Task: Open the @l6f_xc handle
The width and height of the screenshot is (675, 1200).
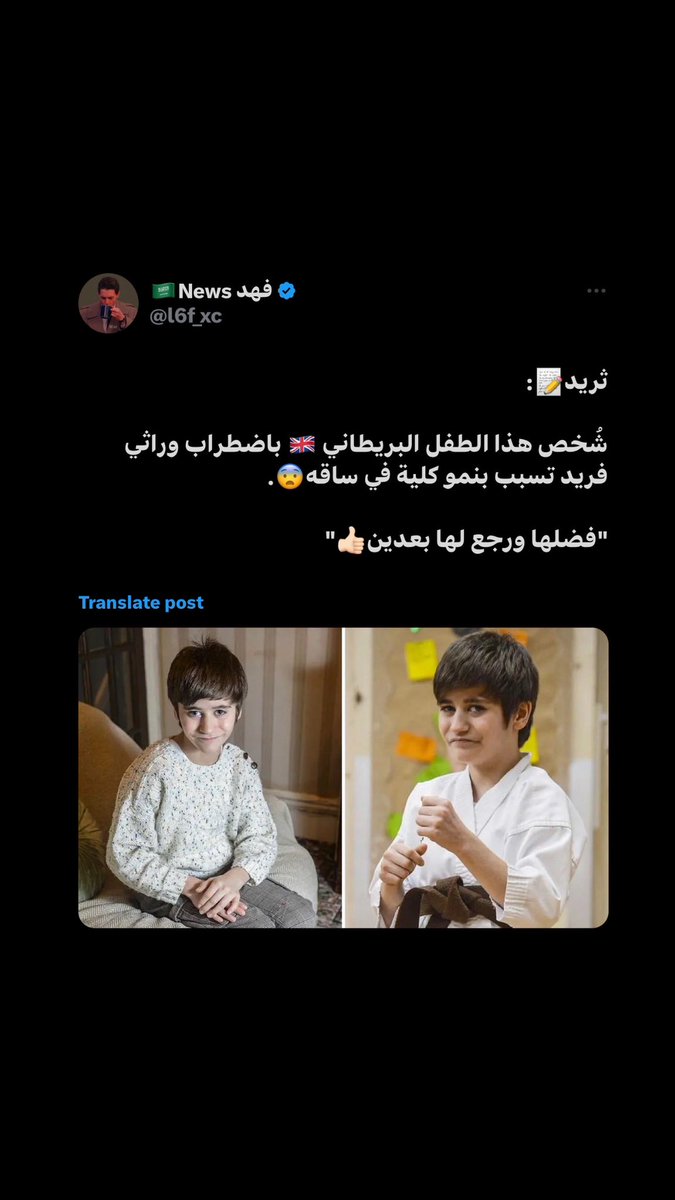Action: pyautogui.click(x=186, y=316)
